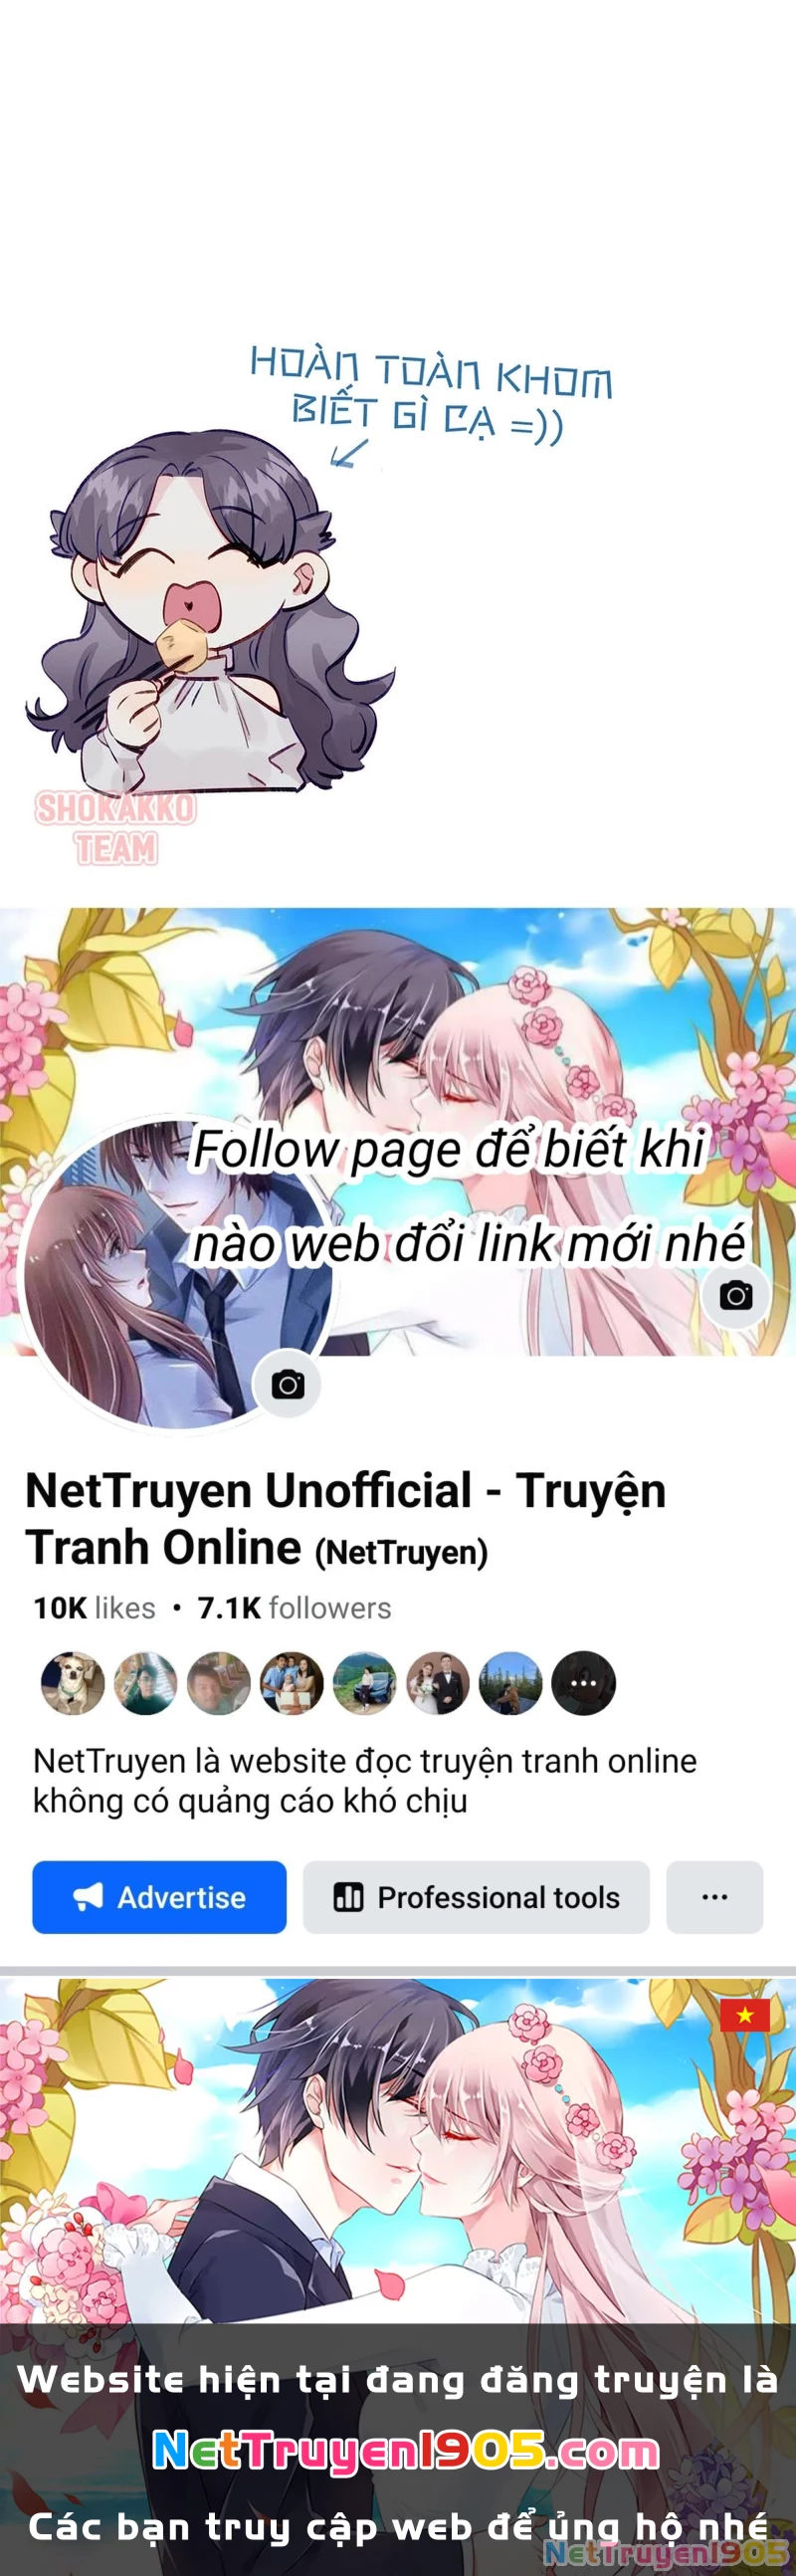
Task: Click the Advertise button
Action: (159, 1897)
